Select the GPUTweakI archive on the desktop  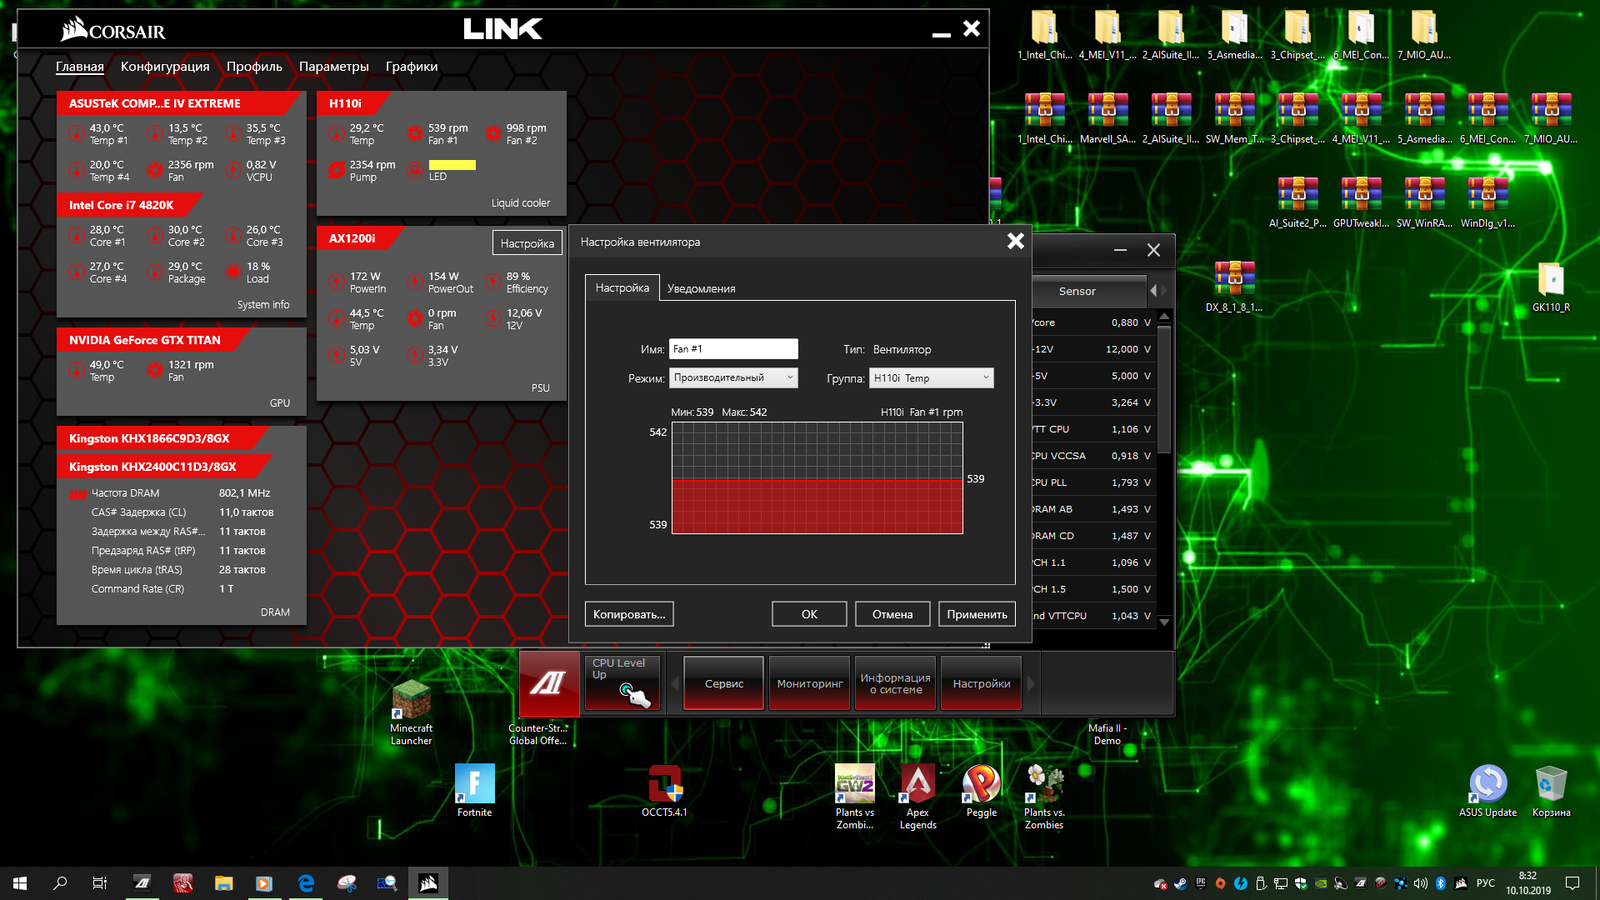pyautogui.click(x=1361, y=202)
